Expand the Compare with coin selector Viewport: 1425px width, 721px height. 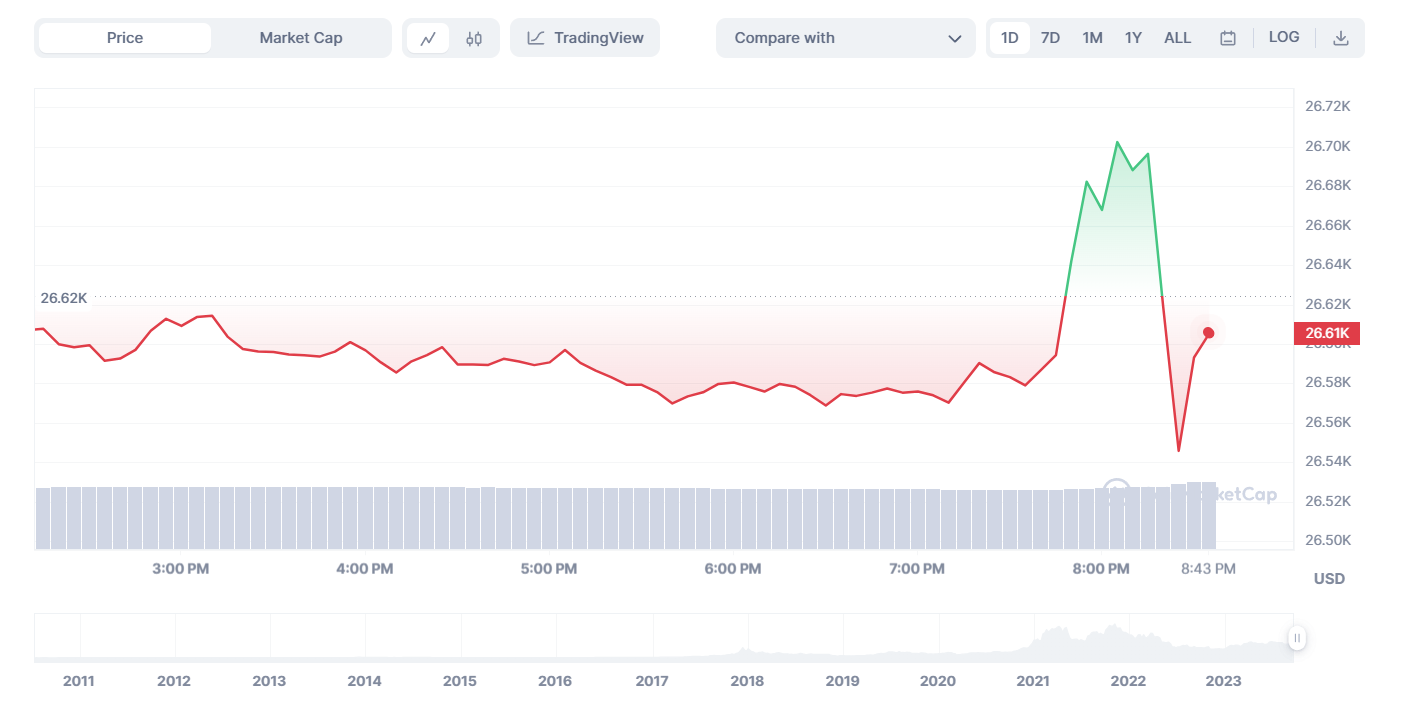point(845,37)
